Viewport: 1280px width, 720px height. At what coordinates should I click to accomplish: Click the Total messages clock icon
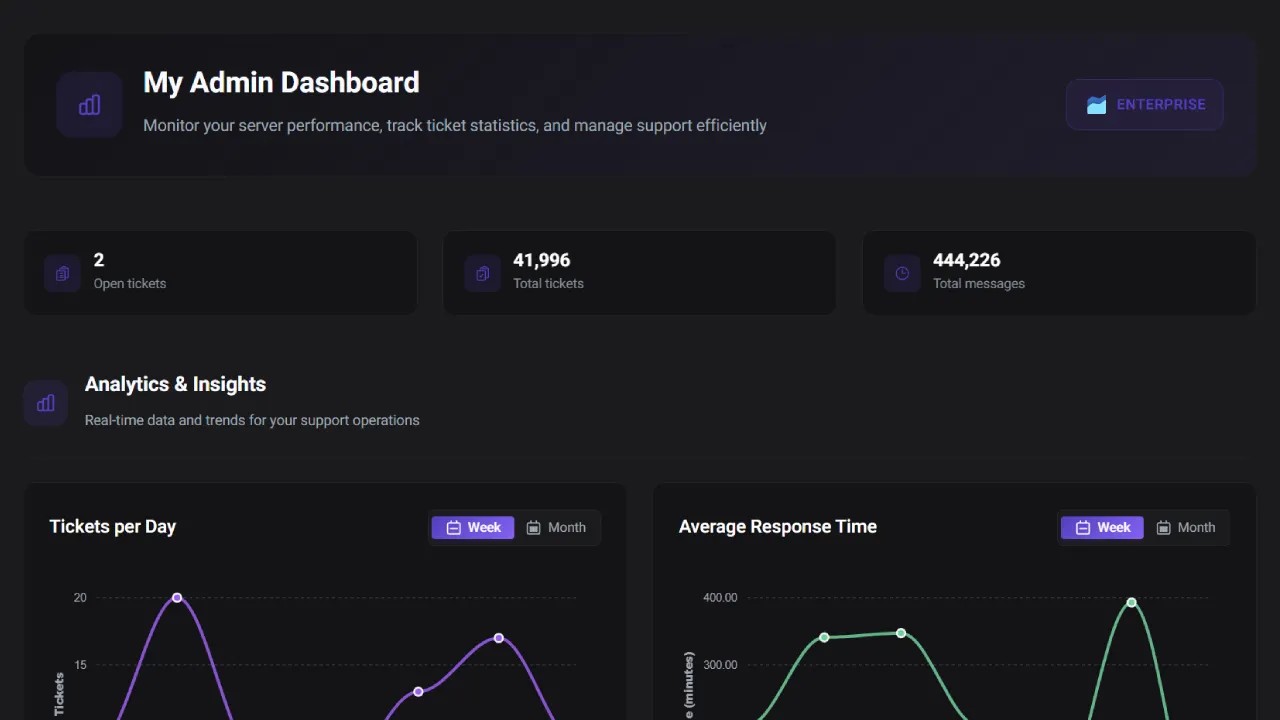[902, 273]
